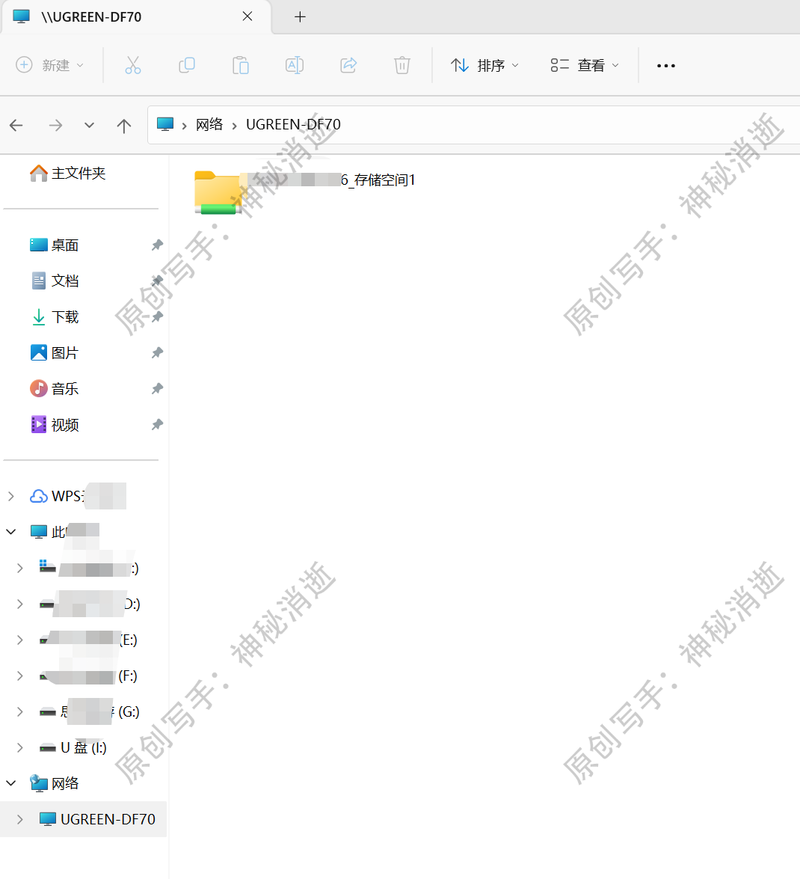Click the Delete trash can icon
Screen dimensions: 800x879
tap(402, 66)
